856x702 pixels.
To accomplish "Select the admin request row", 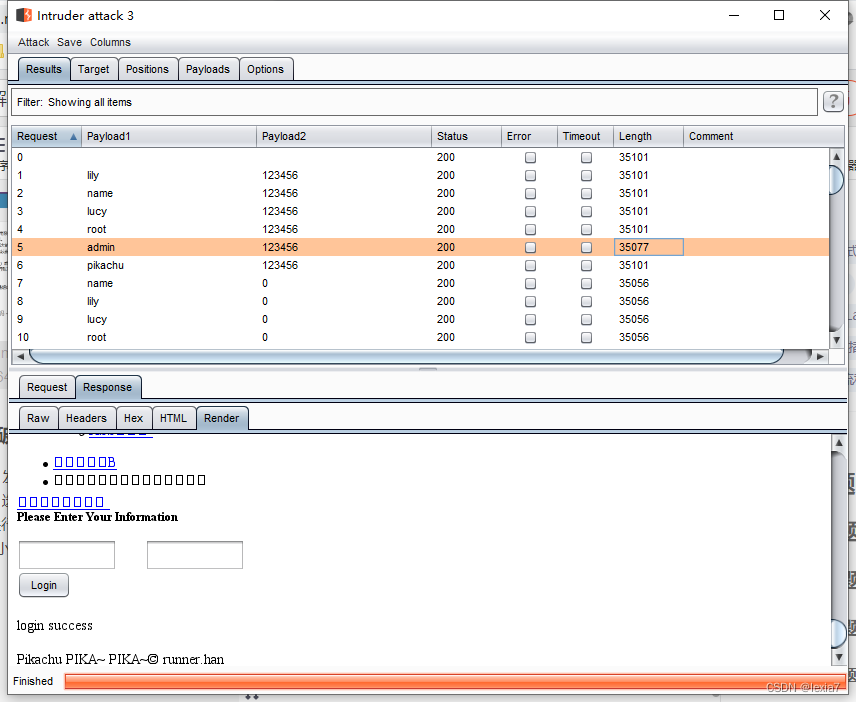I will pos(420,247).
